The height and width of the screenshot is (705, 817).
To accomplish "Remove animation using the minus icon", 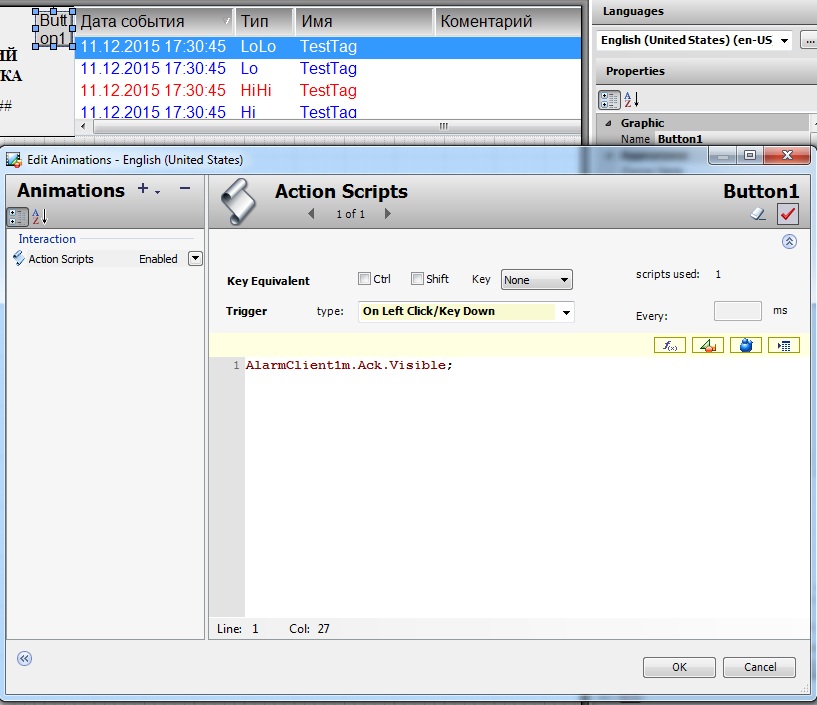I will coord(184,189).
